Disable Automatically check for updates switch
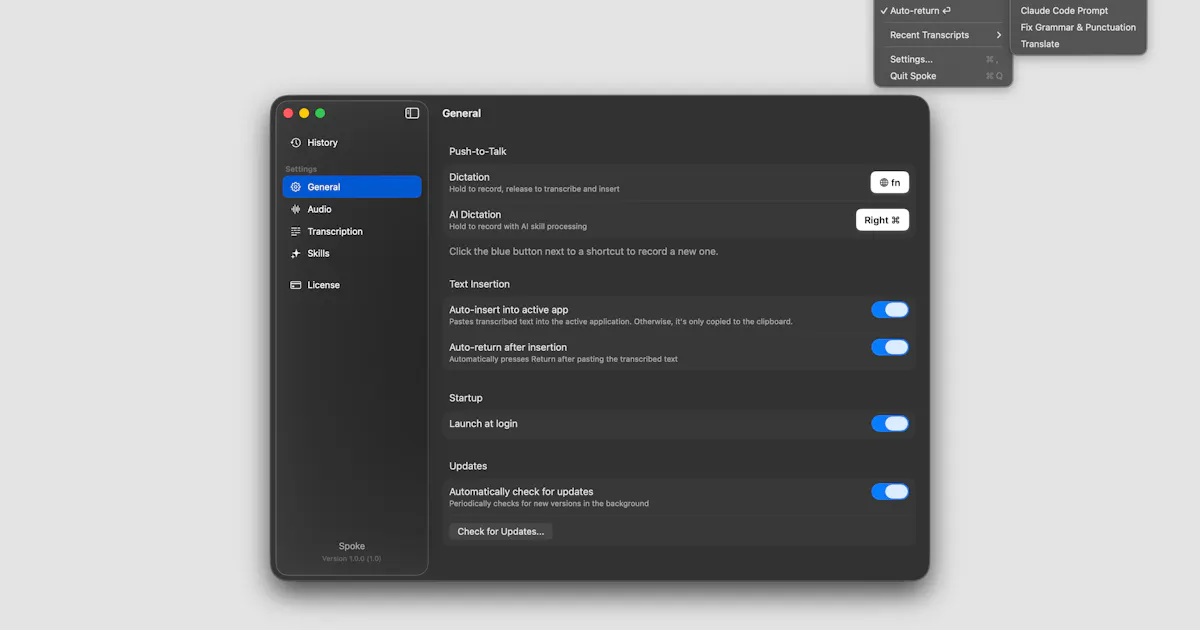The image size is (1200, 630). coord(890,491)
